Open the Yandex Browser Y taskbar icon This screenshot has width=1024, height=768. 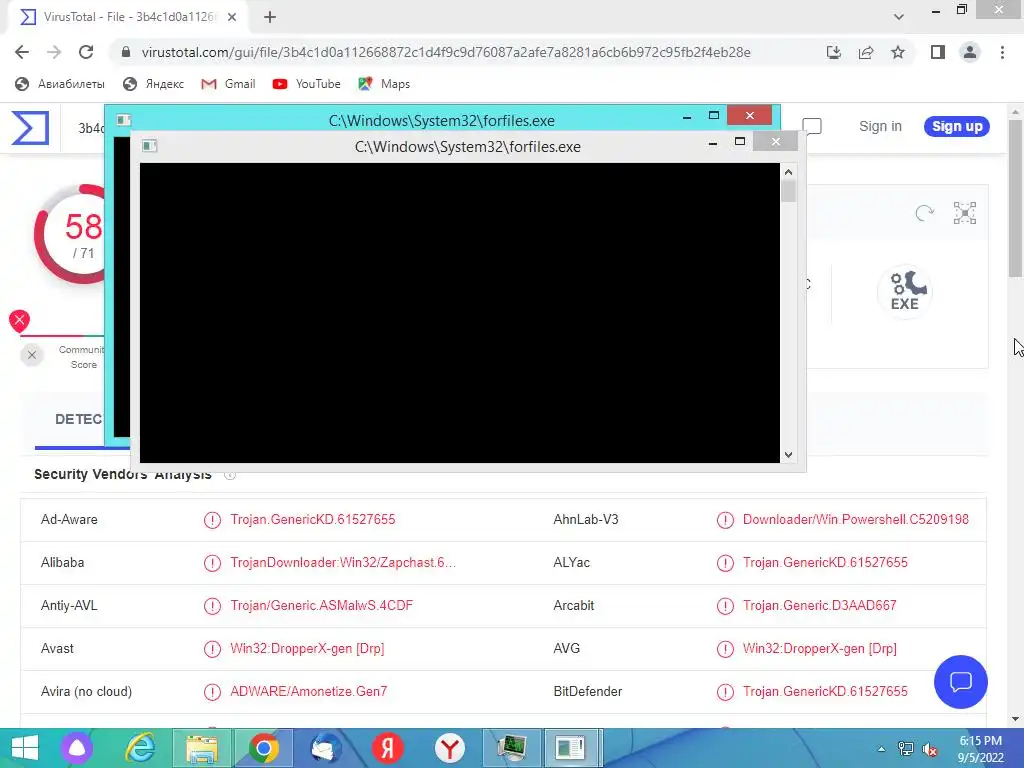[449, 748]
